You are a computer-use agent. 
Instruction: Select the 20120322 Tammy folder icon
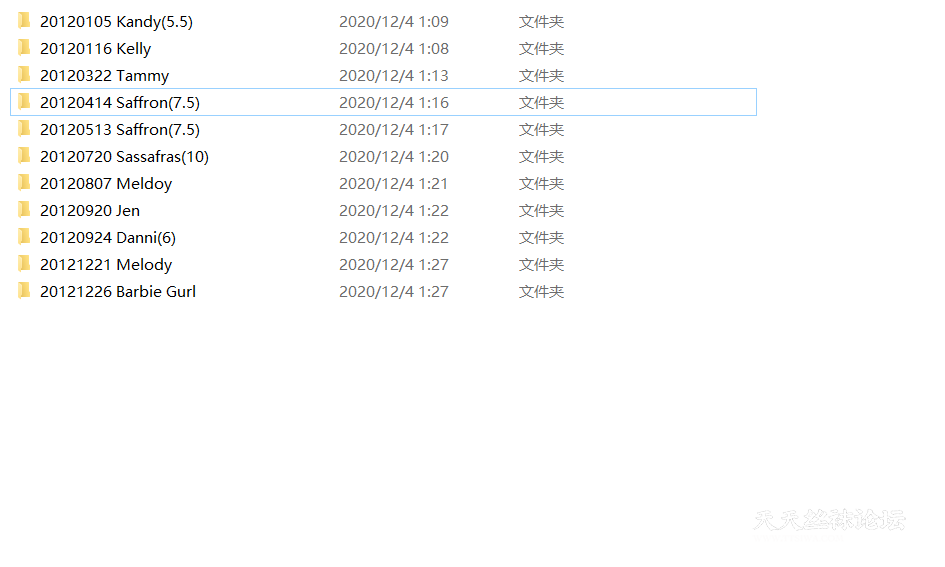click(x=24, y=75)
